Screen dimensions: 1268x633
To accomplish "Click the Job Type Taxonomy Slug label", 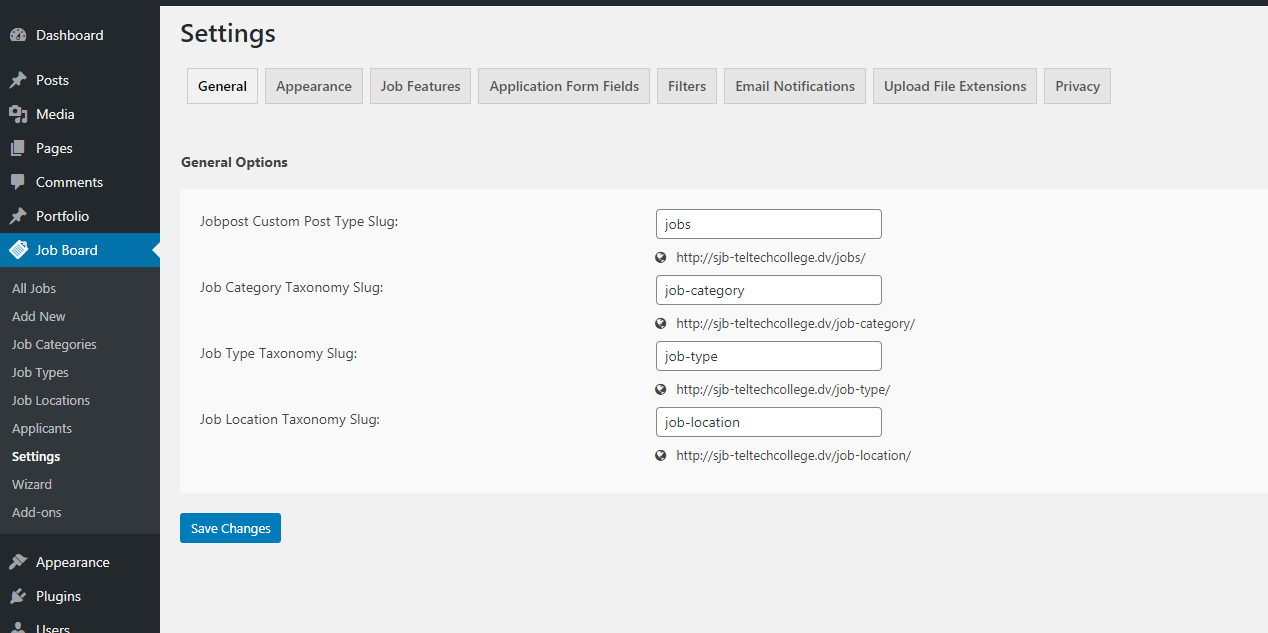I will pos(278,353).
